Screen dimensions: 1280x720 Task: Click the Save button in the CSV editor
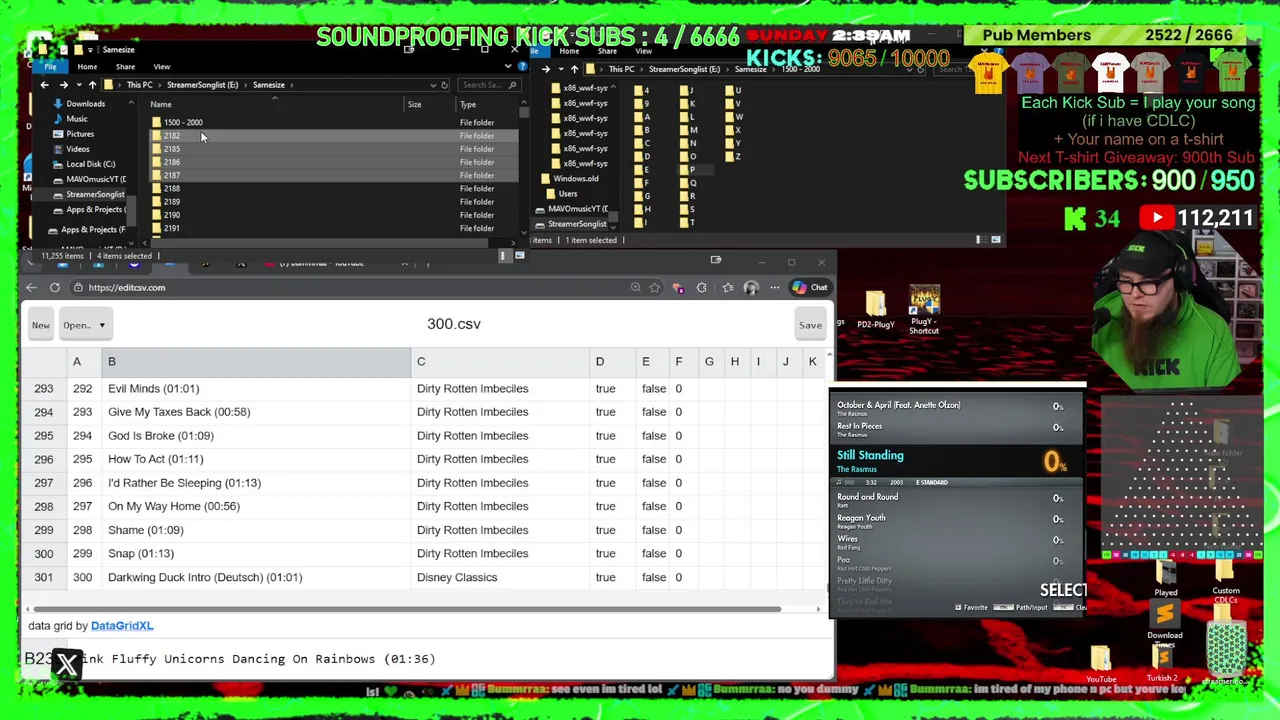pos(810,325)
